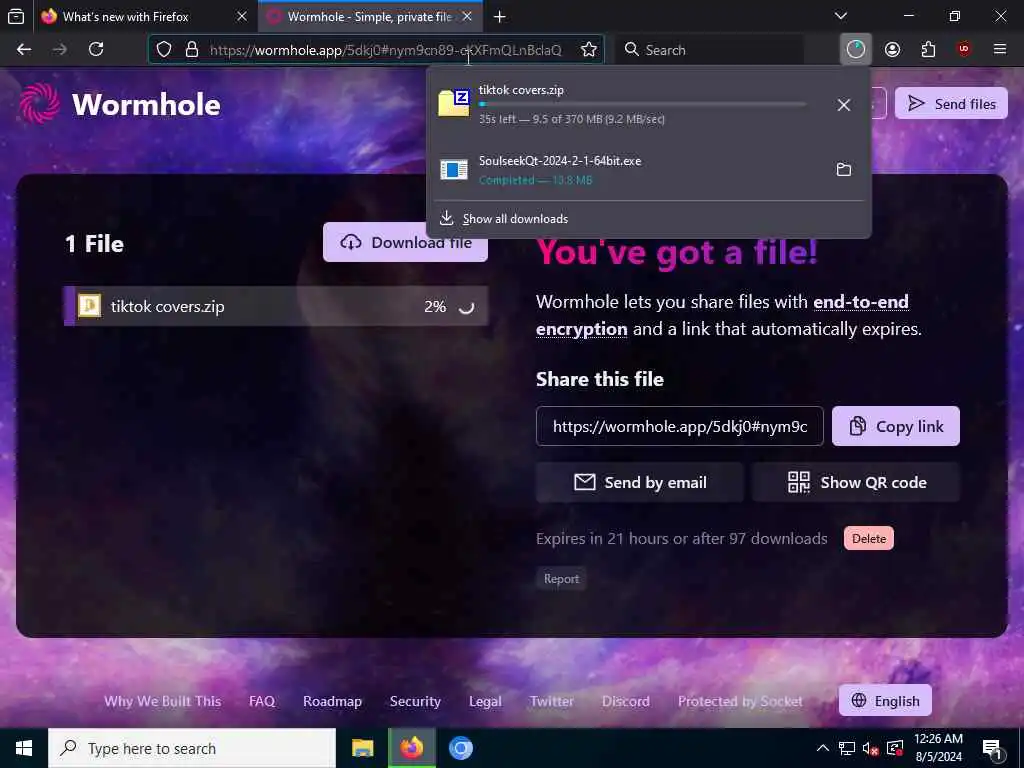The height and width of the screenshot is (768, 1024).
Task: Click the Download file button
Action: tap(406, 242)
